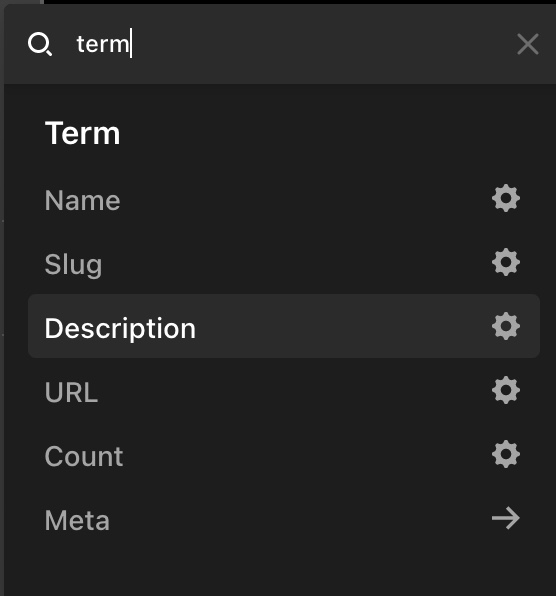Viewport: 556px width, 596px height.
Task: Click empty area of the search bar
Action: pos(323,44)
